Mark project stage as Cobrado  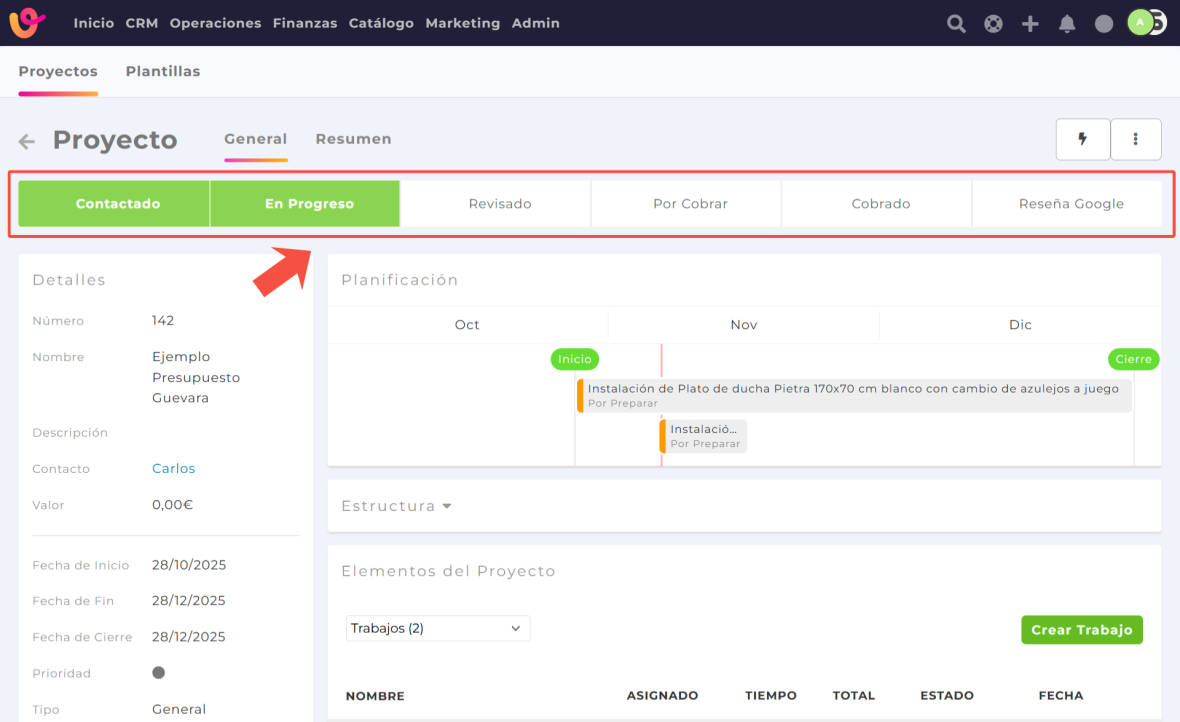pyautogui.click(x=880, y=204)
